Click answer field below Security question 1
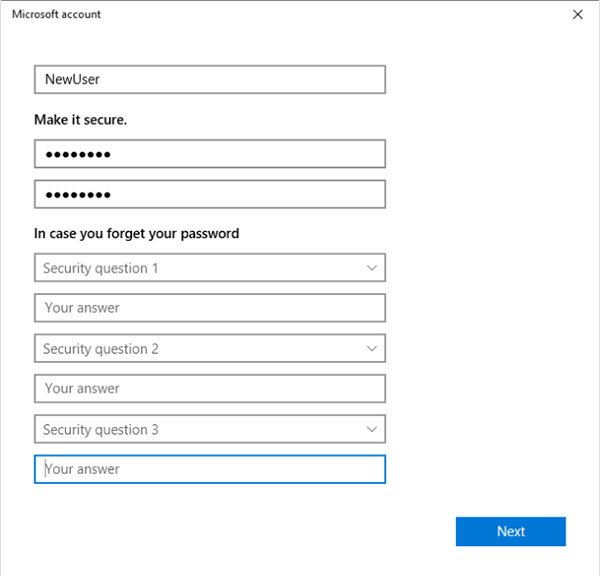The height and width of the screenshot is (576, 600). (x=210, y=308)
